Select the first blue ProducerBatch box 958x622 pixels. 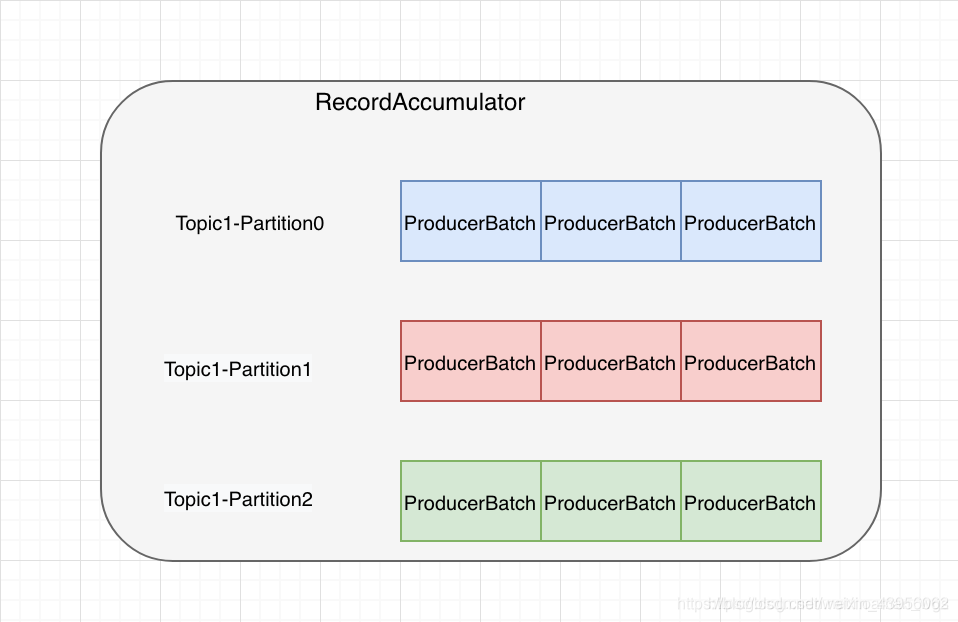point(470,222)
